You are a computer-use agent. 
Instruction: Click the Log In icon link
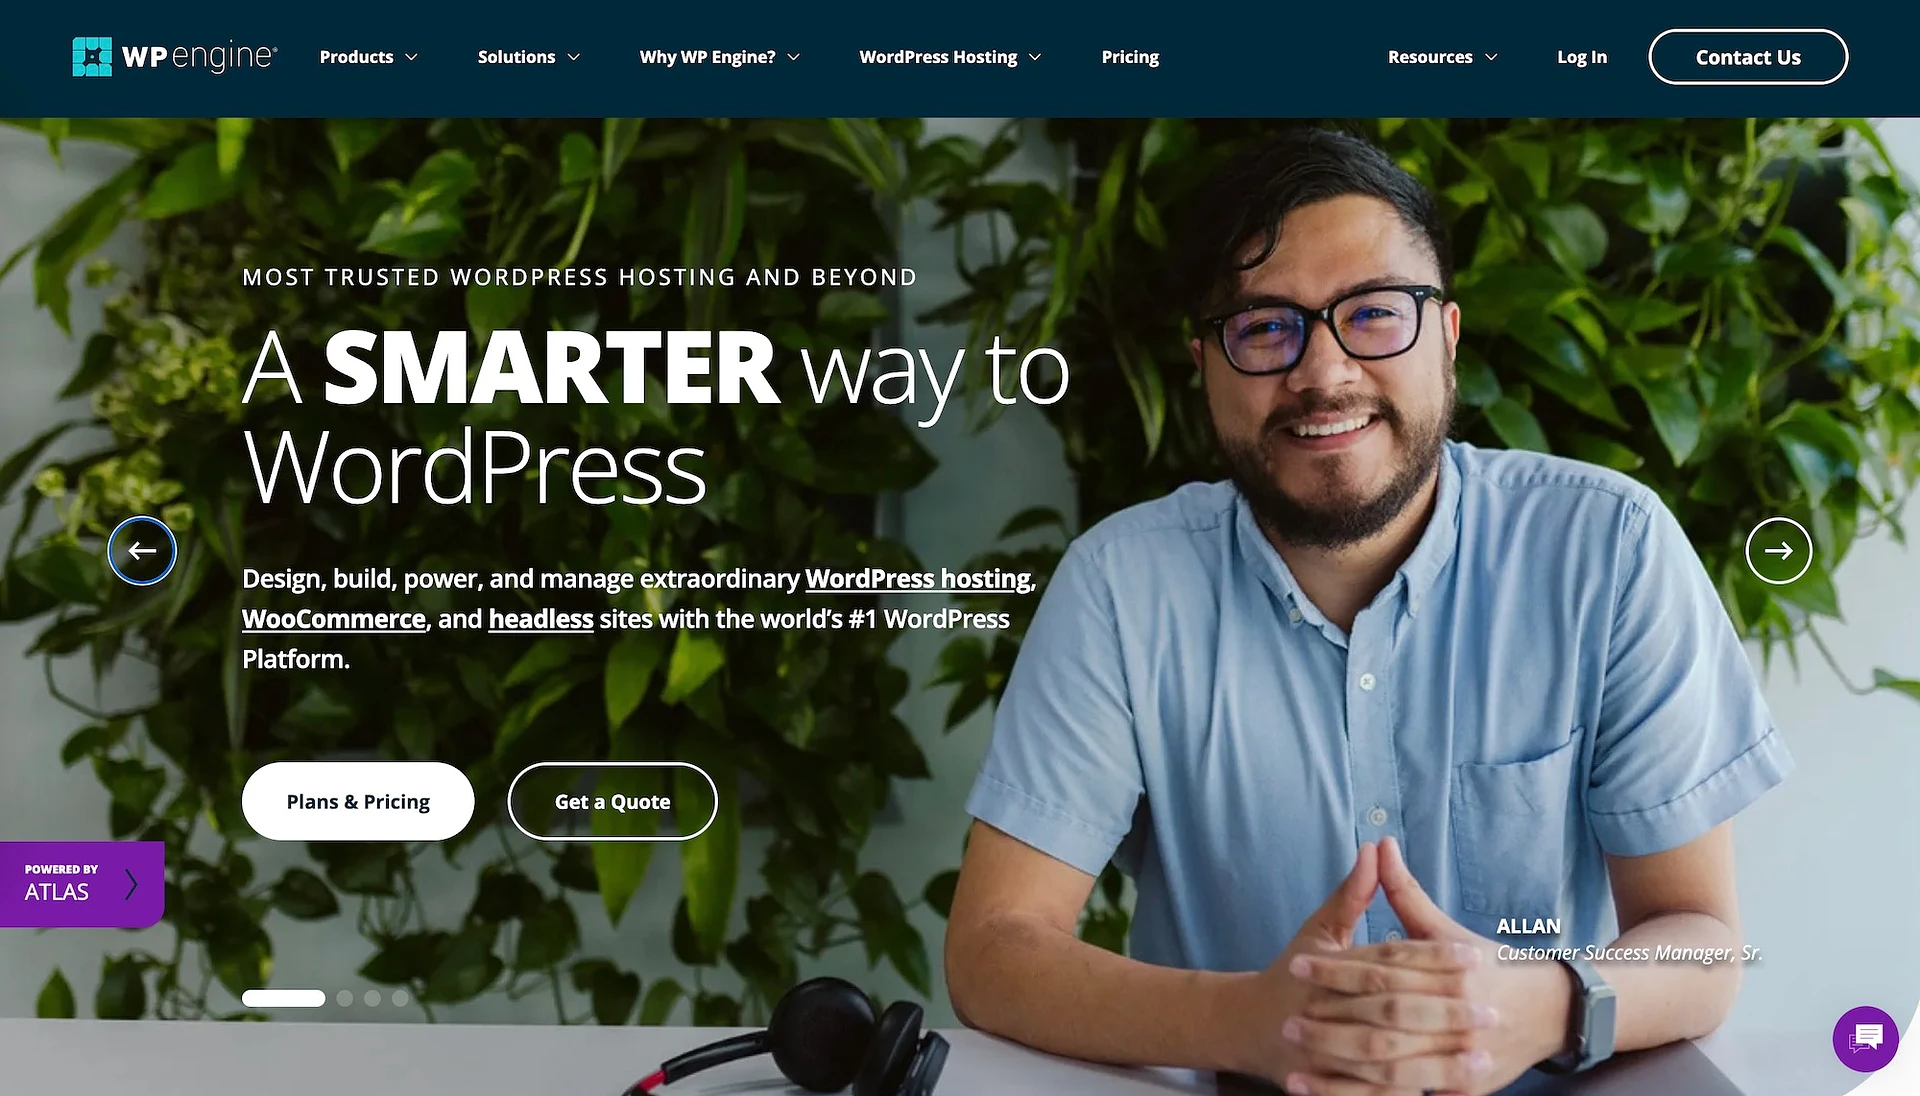(1581, 57)
